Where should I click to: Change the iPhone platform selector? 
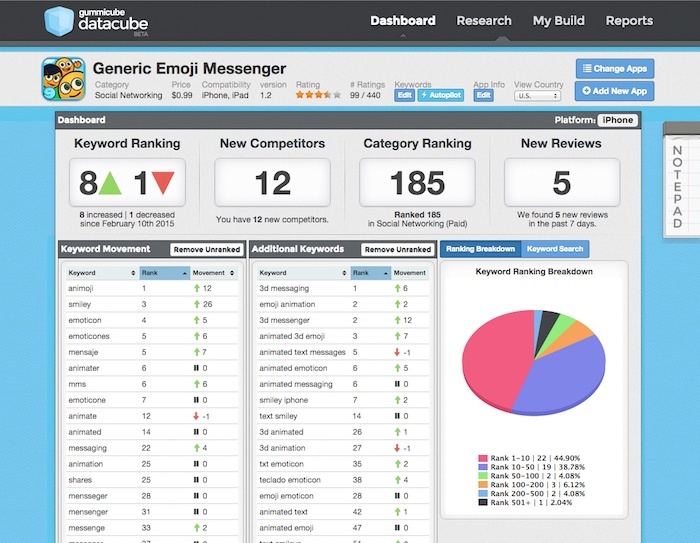(618, 120)
